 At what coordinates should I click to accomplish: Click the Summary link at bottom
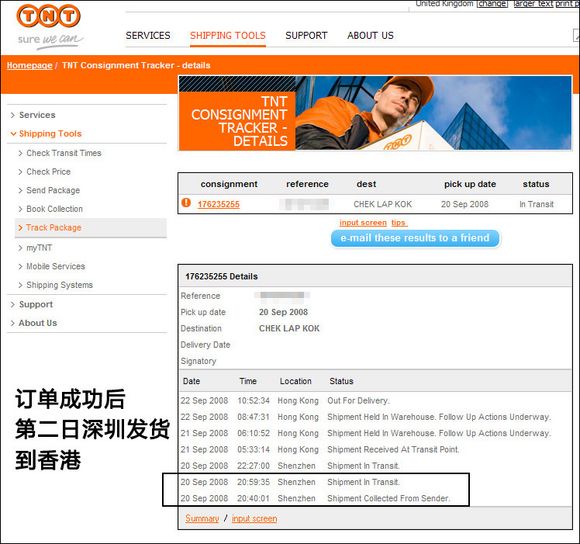[x=202, y=518]
